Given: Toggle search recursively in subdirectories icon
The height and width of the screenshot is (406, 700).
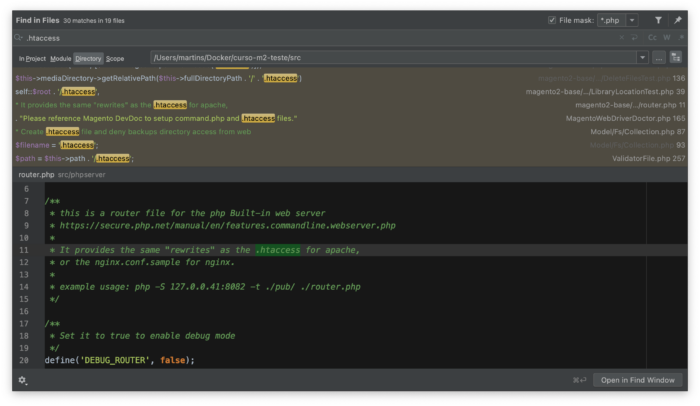Looking at the screenshot, I should point(676,58).
